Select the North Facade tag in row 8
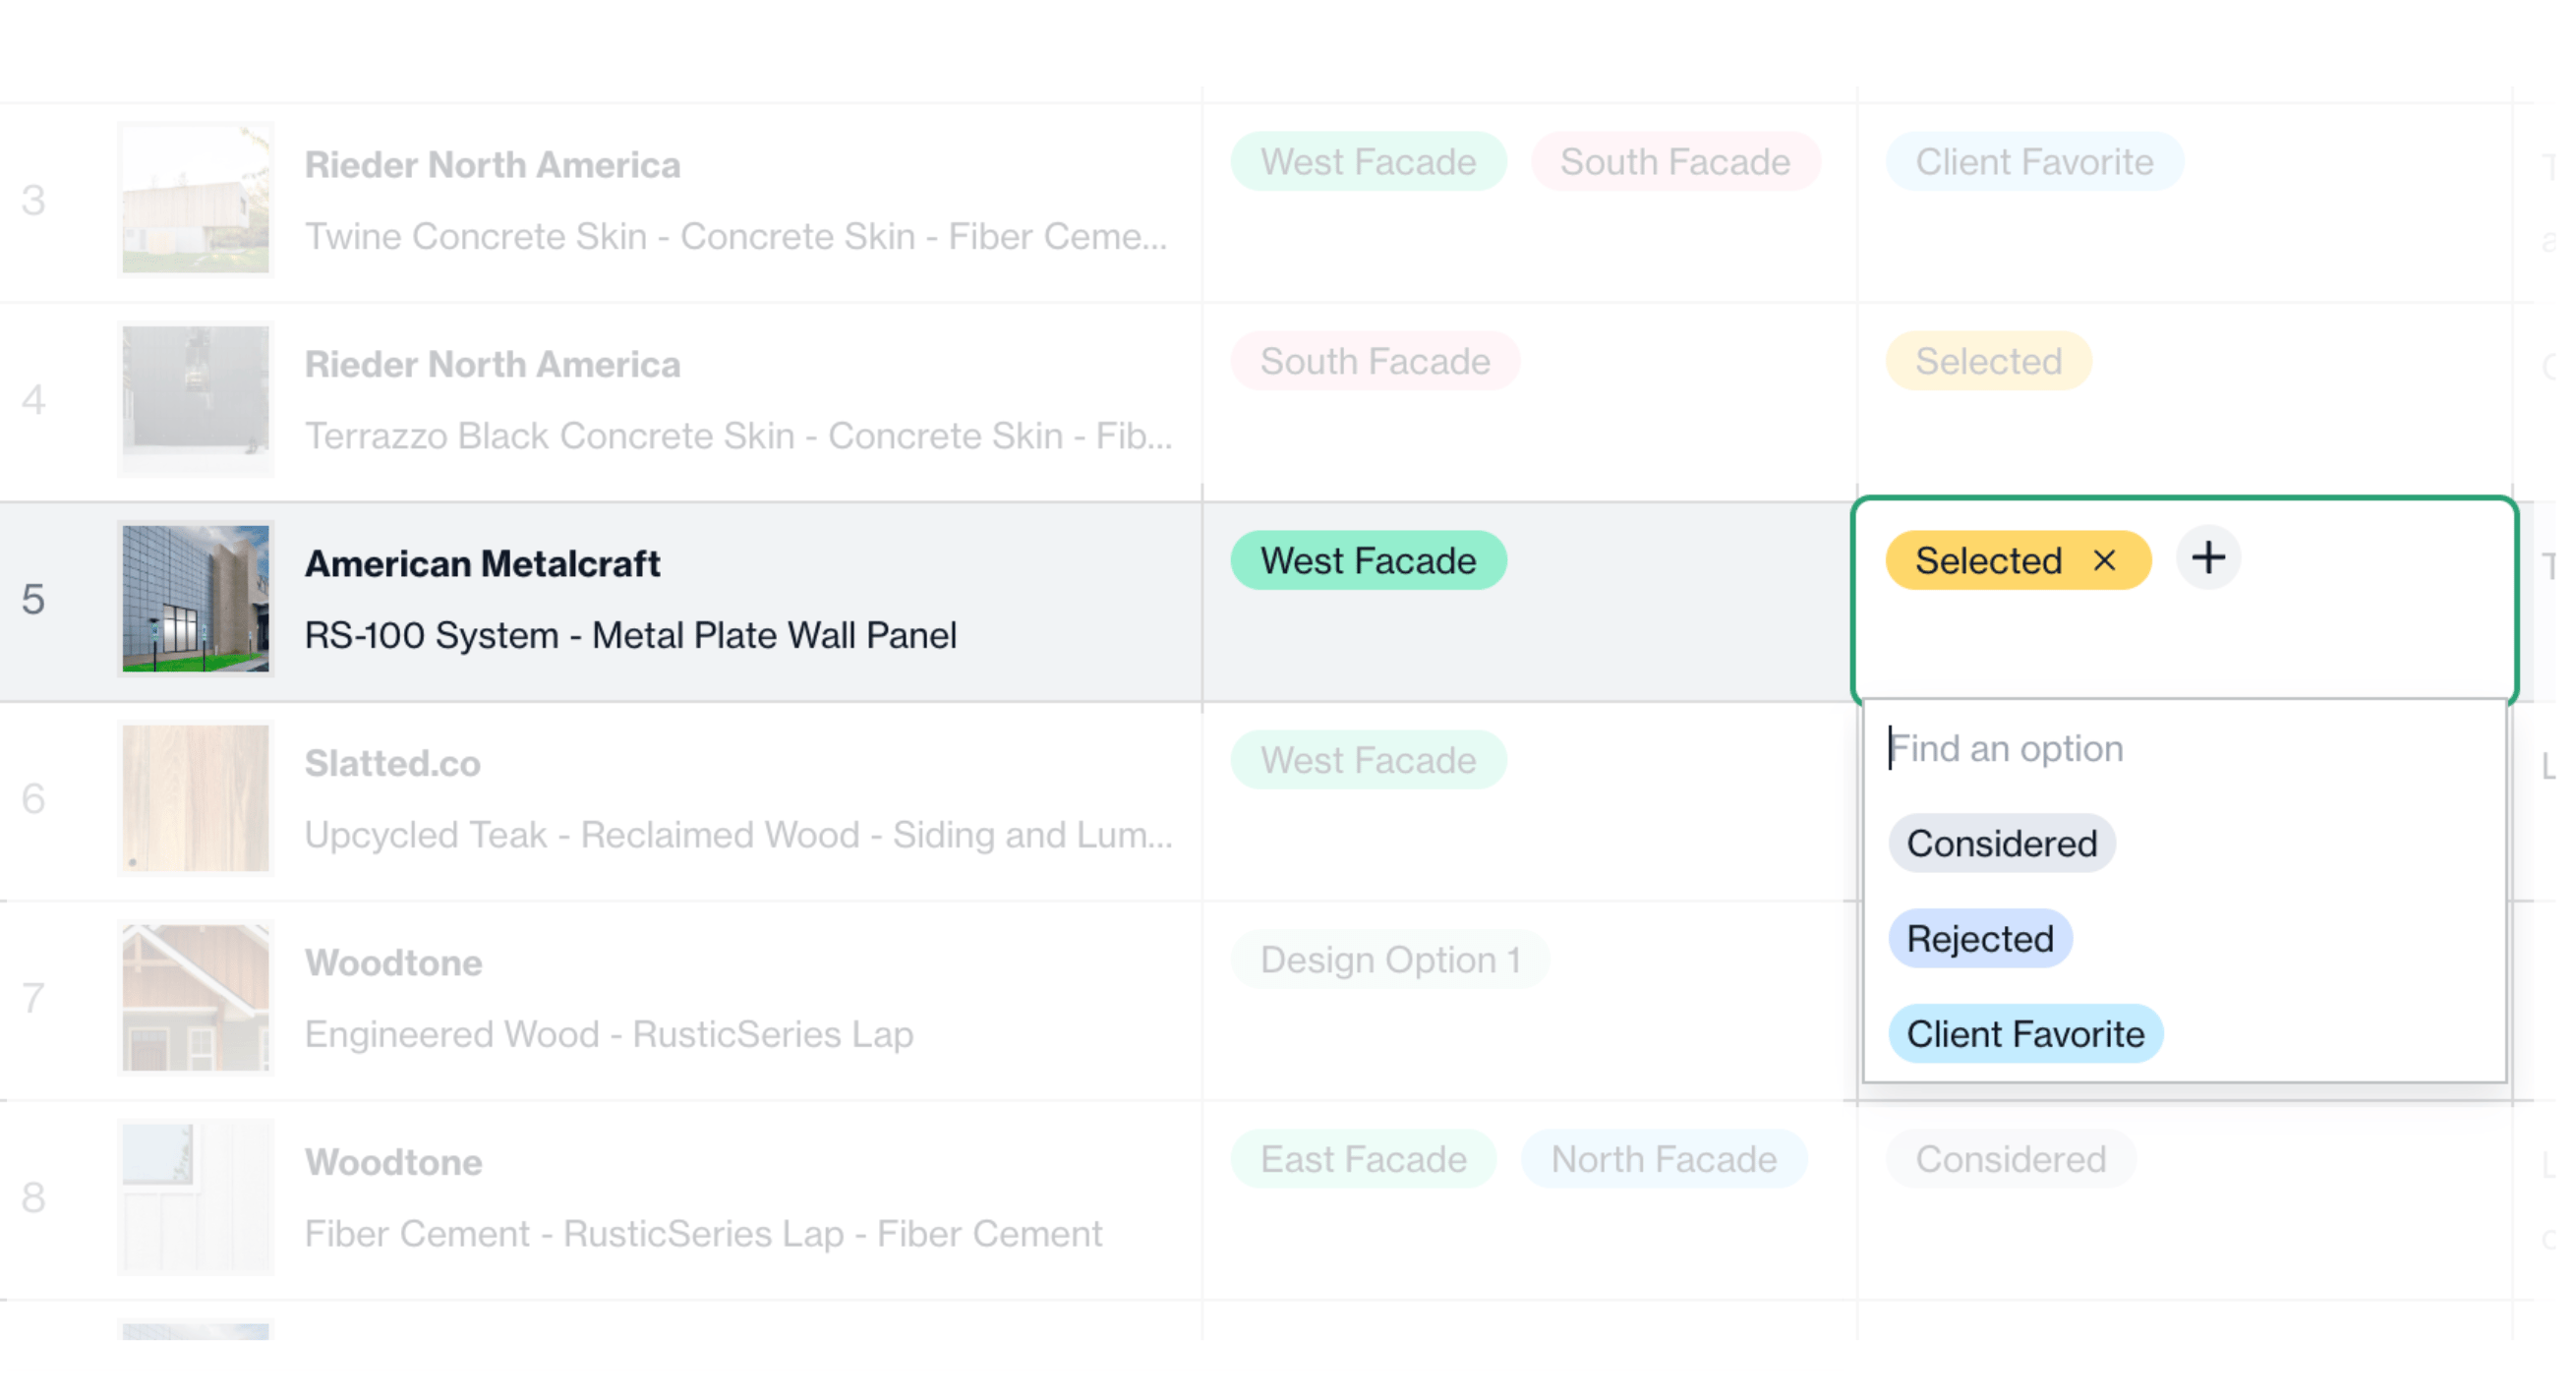The image size is (2576, 1398). [1664, 1160]
